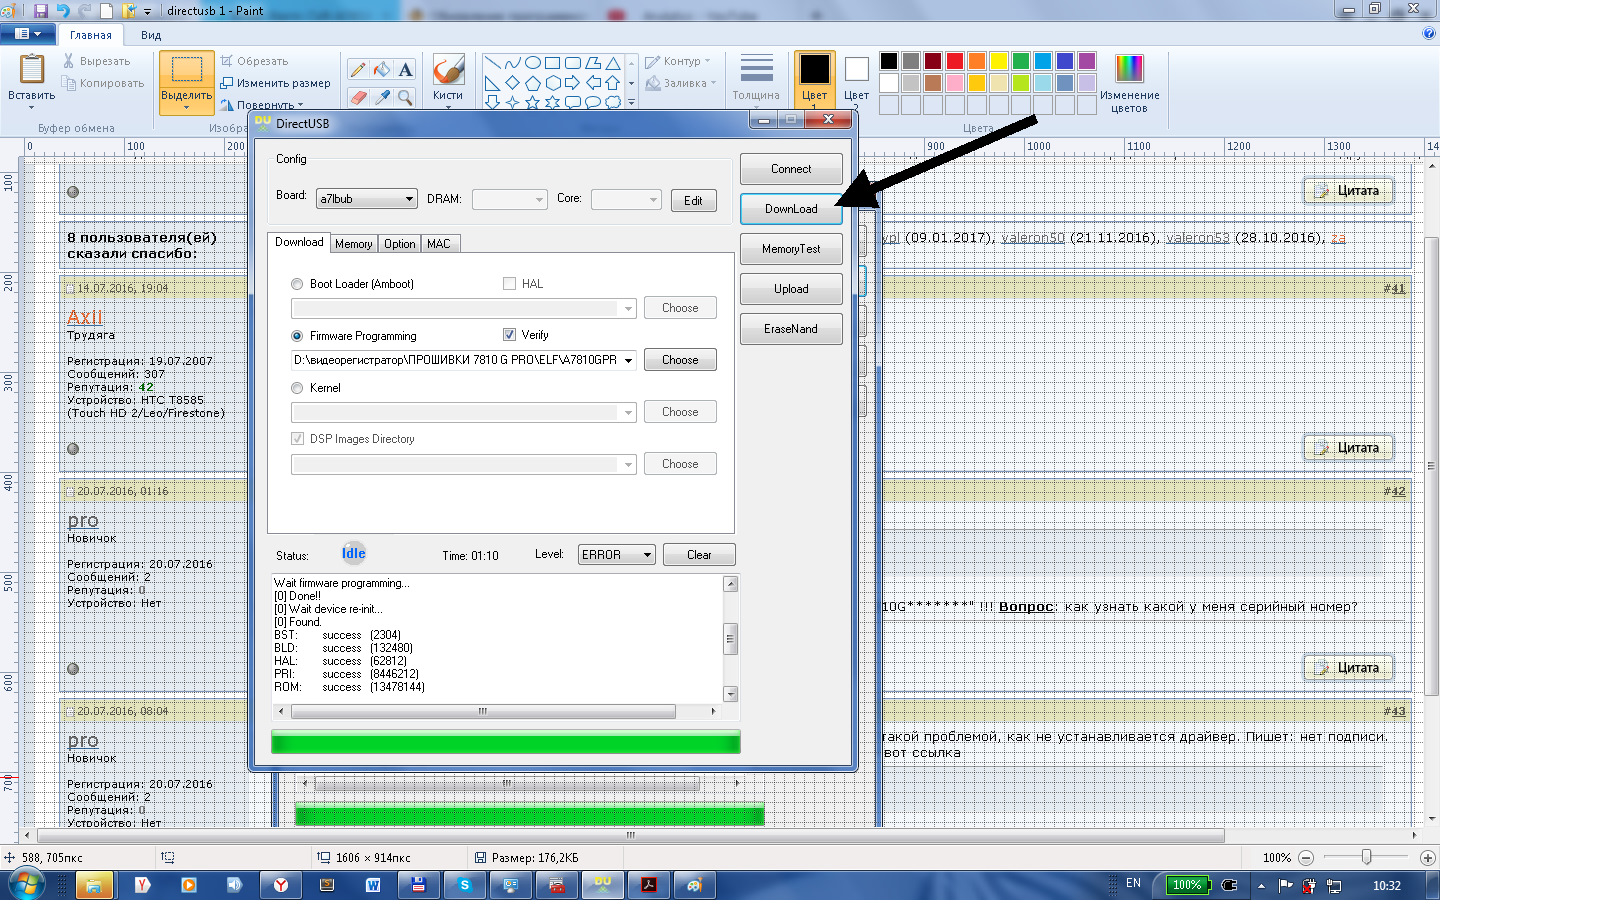Open the Level dropdown set to ERROR
This screenshot has height=914, width=1606.
tap(616, 555)
